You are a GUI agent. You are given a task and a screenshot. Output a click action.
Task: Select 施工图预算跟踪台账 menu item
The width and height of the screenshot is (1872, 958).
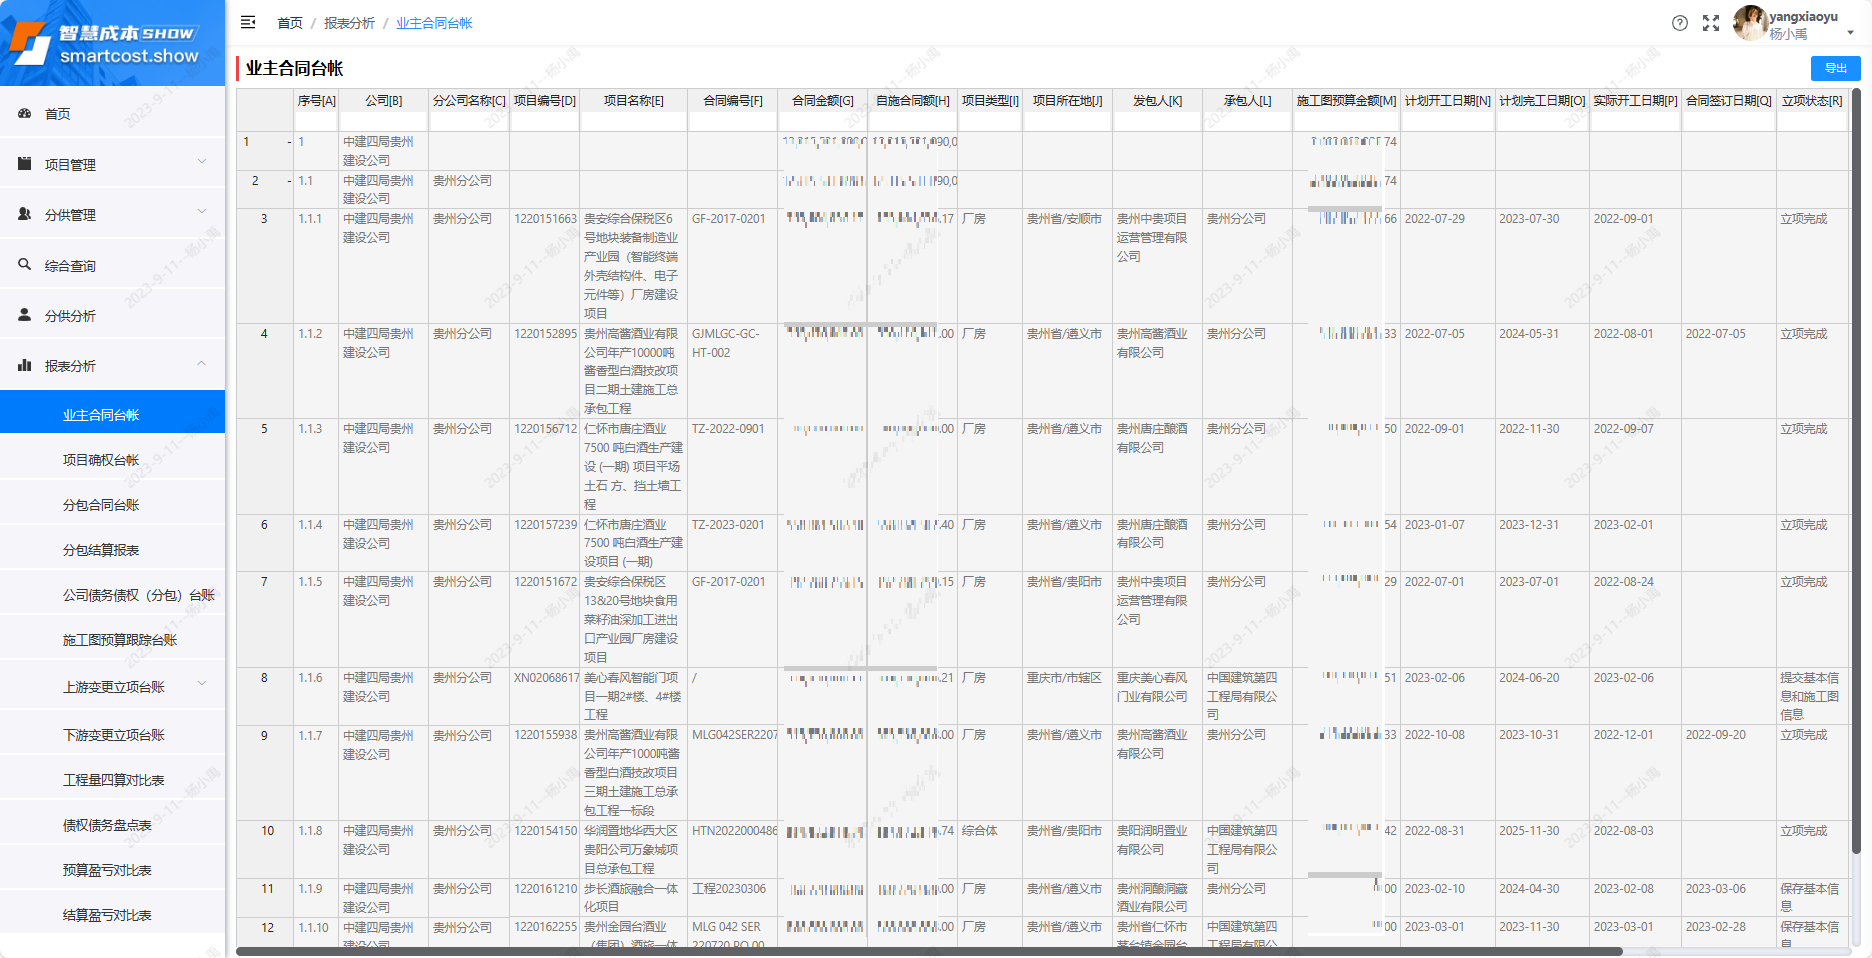(x=119, y=640)
